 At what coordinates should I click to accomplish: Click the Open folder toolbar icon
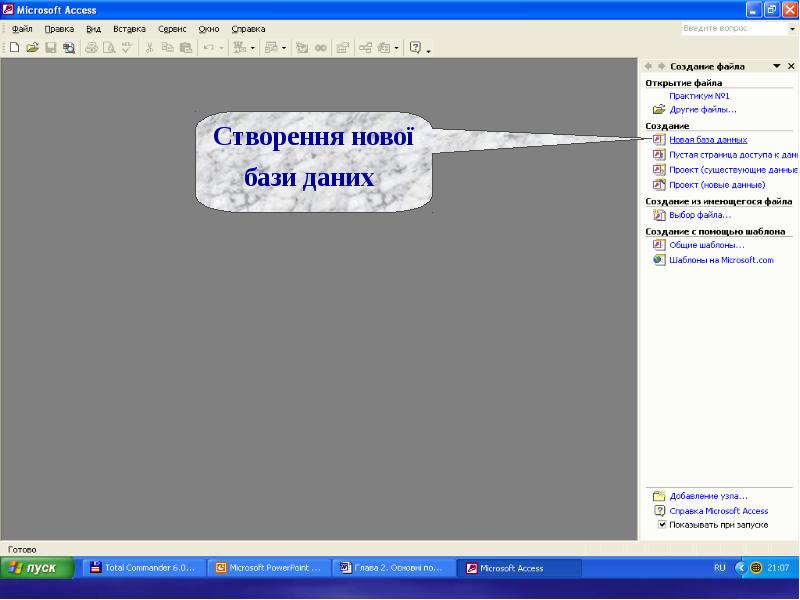[32, 47]
